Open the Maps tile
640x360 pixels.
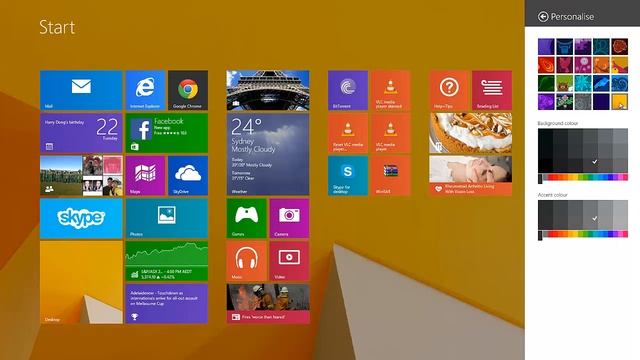pos(145,176)
